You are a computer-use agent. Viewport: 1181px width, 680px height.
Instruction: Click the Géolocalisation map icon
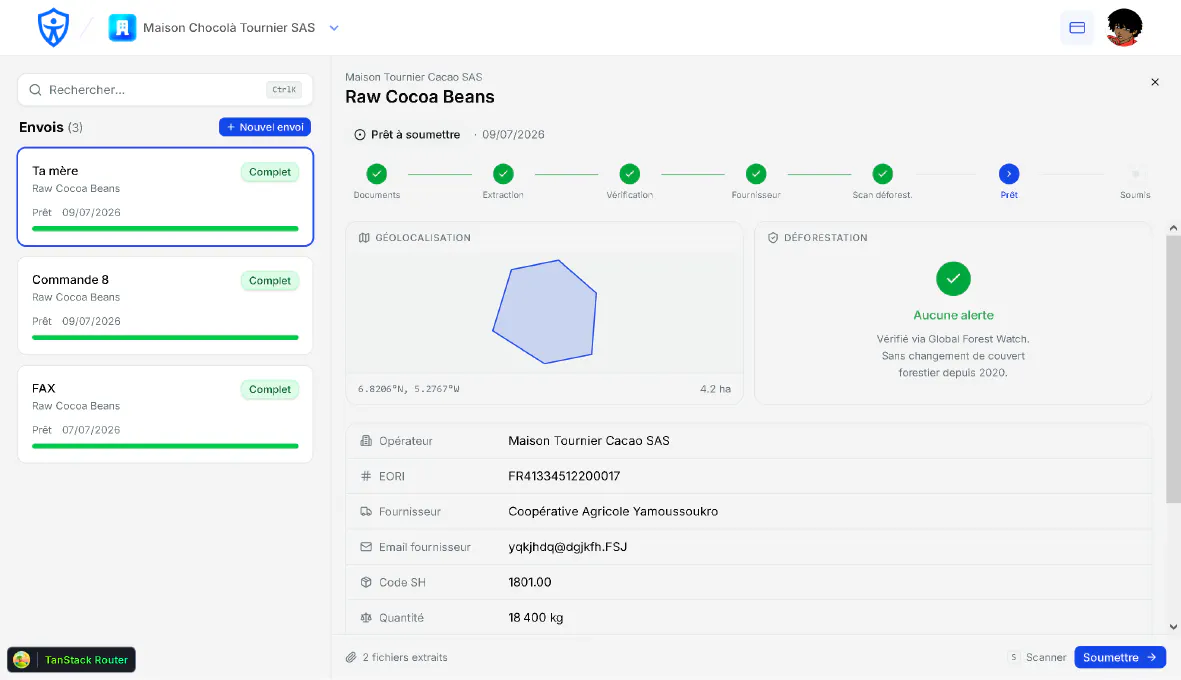365,237
